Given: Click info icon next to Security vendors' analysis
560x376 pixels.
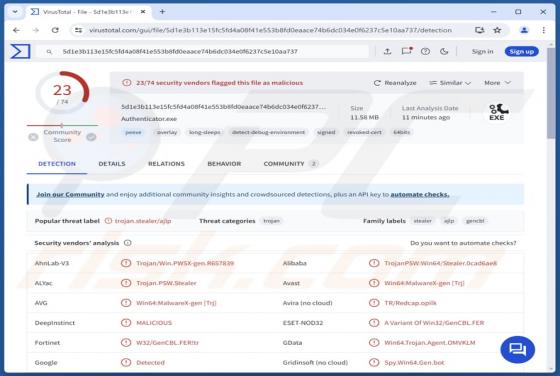Looking at the screenshot, I should [128, 243].
